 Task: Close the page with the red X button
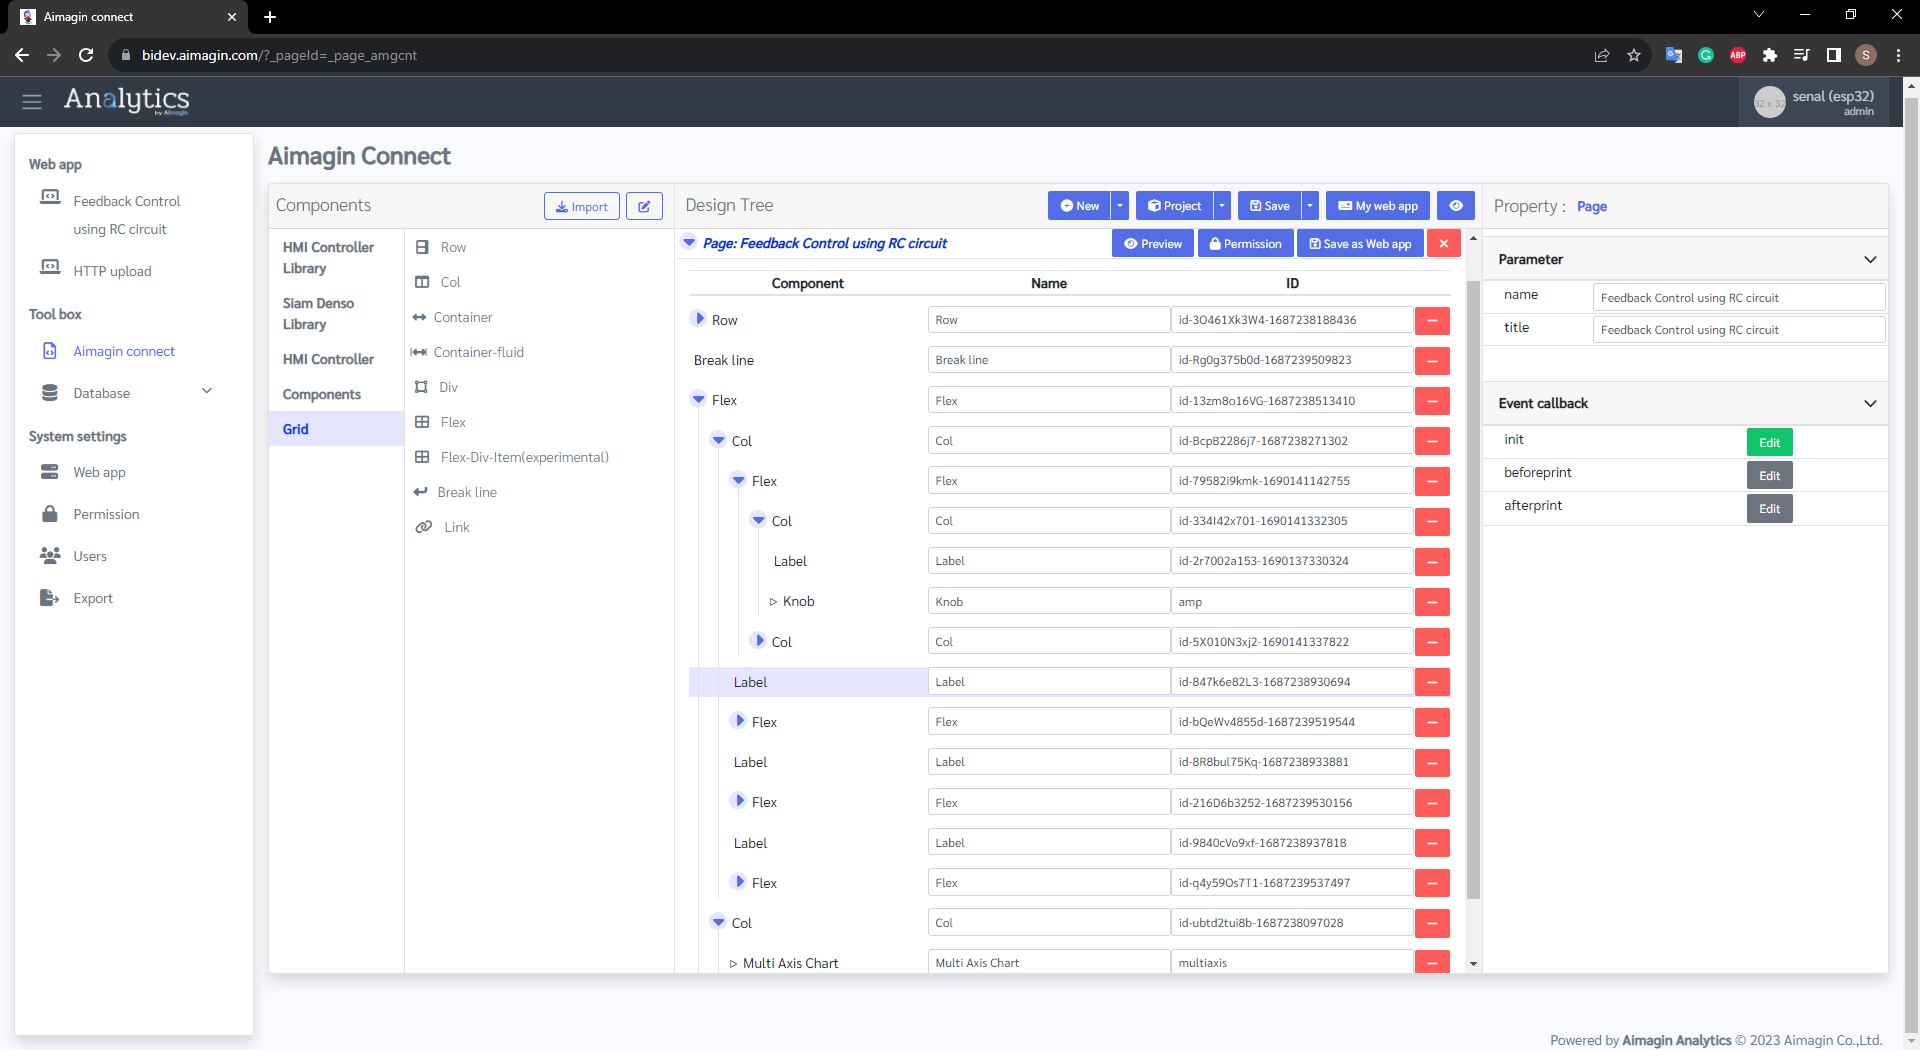(x=1443, y=244)
